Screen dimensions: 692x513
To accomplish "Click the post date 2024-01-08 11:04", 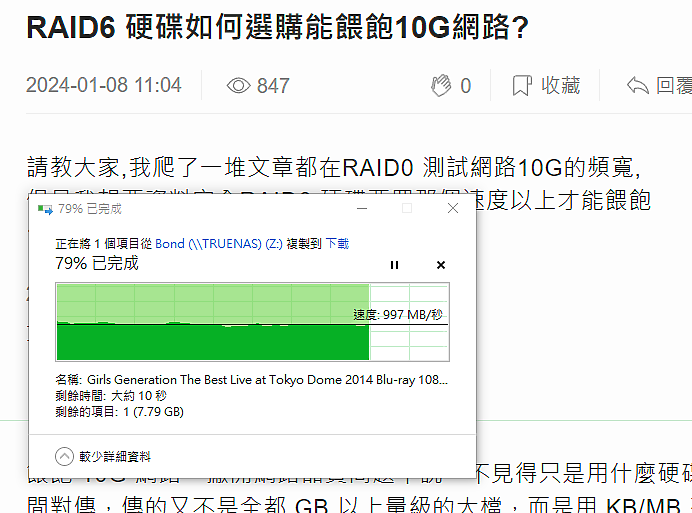I will (104, 85).
